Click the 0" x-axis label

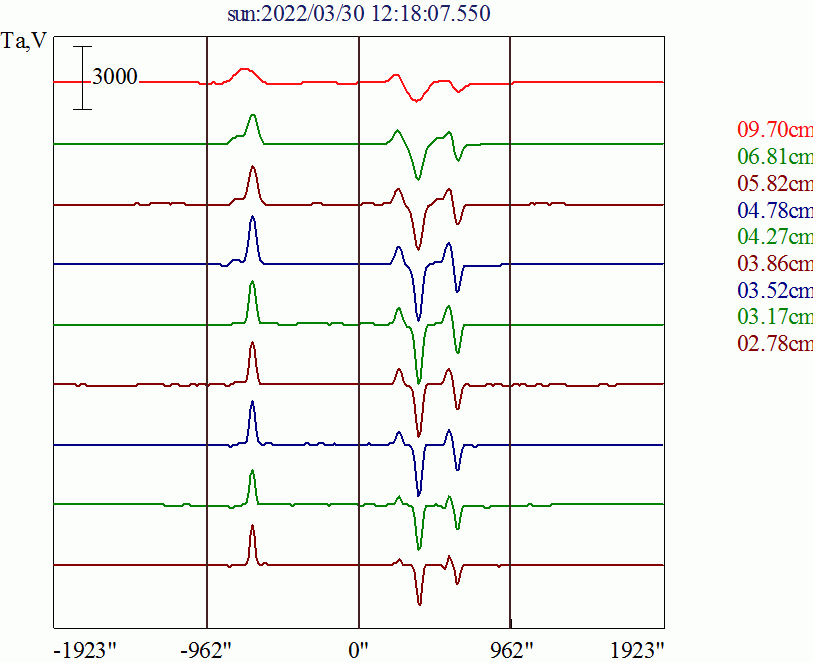point(358,650)
